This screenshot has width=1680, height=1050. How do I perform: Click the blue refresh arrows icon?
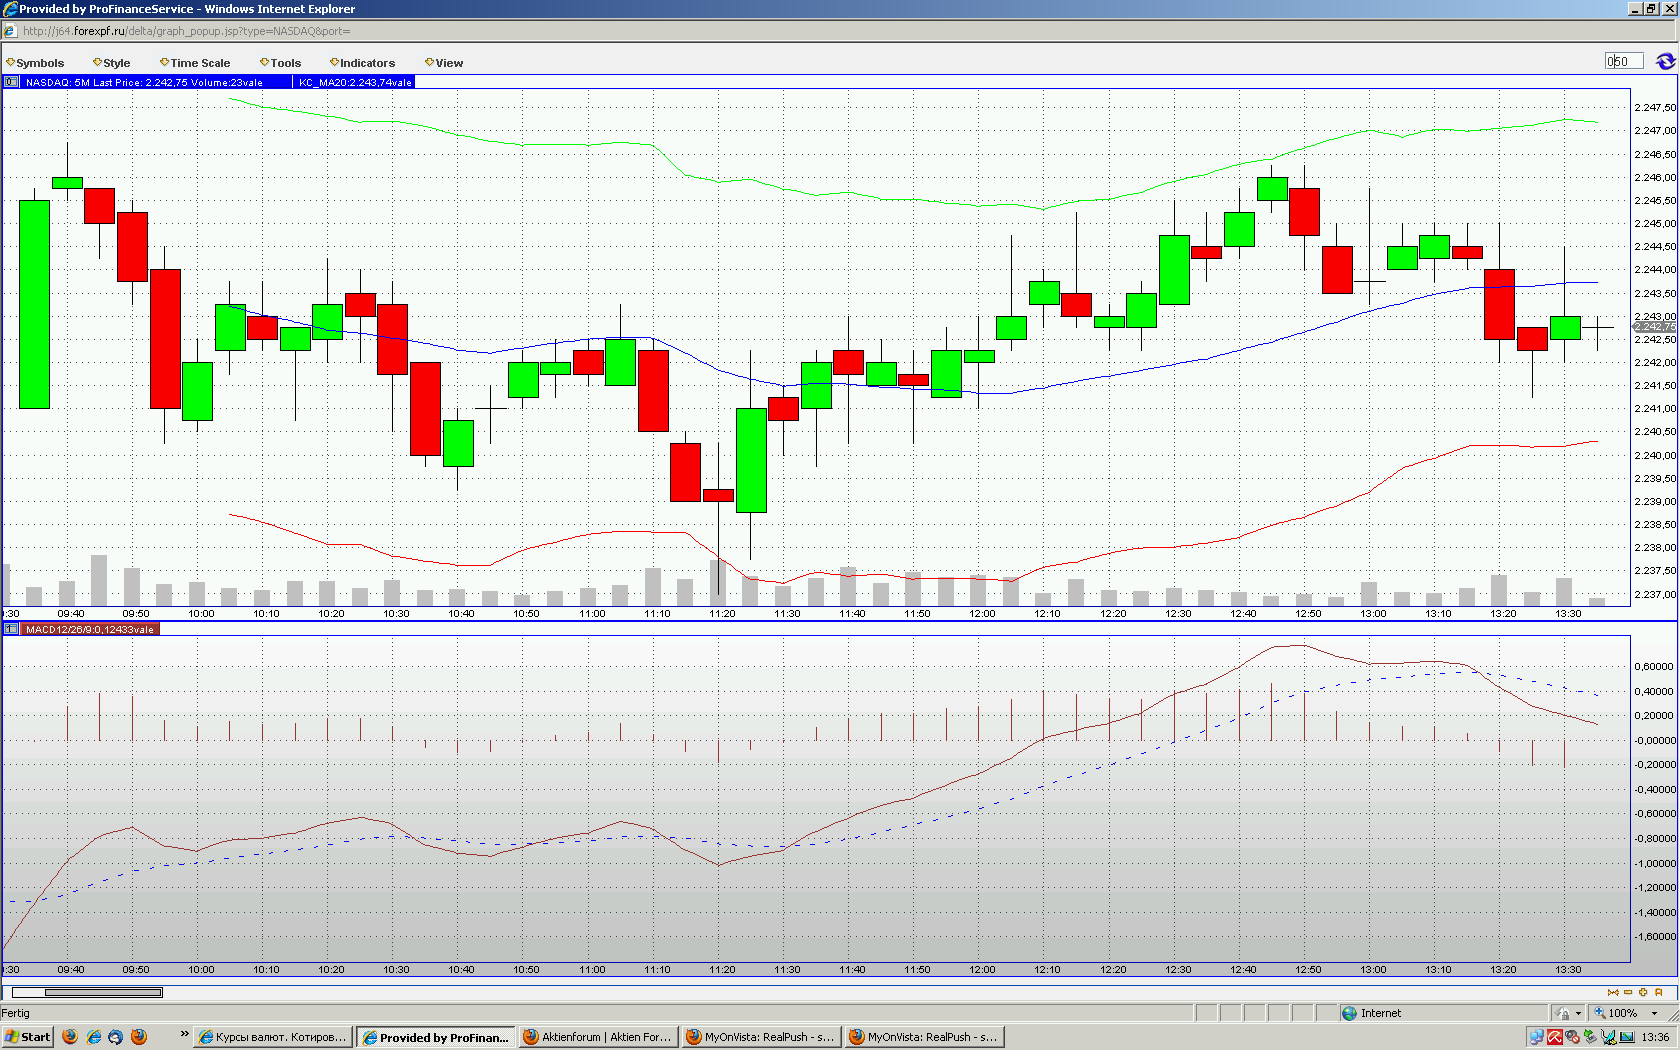1665,62
